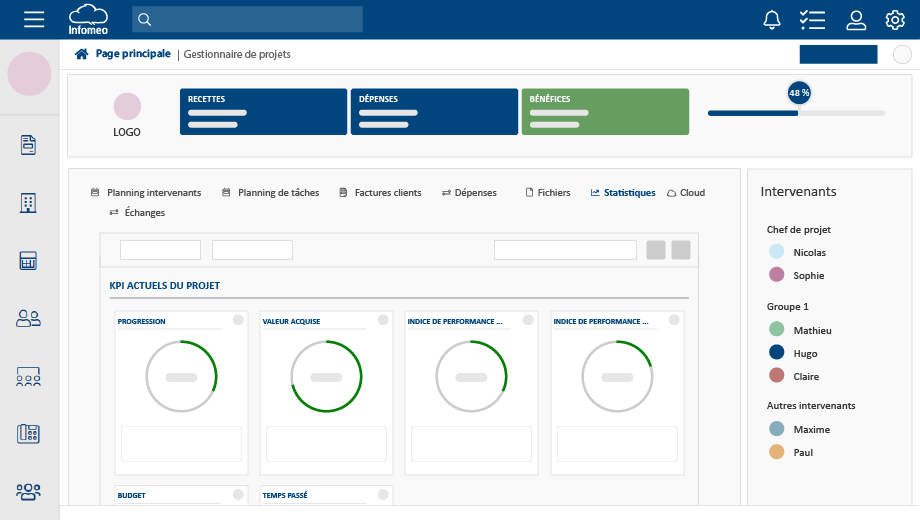Click the first grey square button
Viewport: 920px width, 520px height.
[656, 250]
